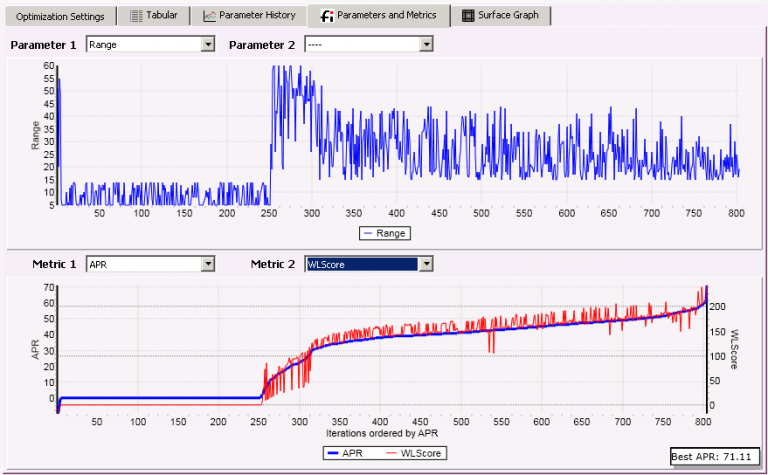The height and width of the screenshot is (475, 768).
Task: Click the Parameter 1 field label
Action: [x=44, y=45]
